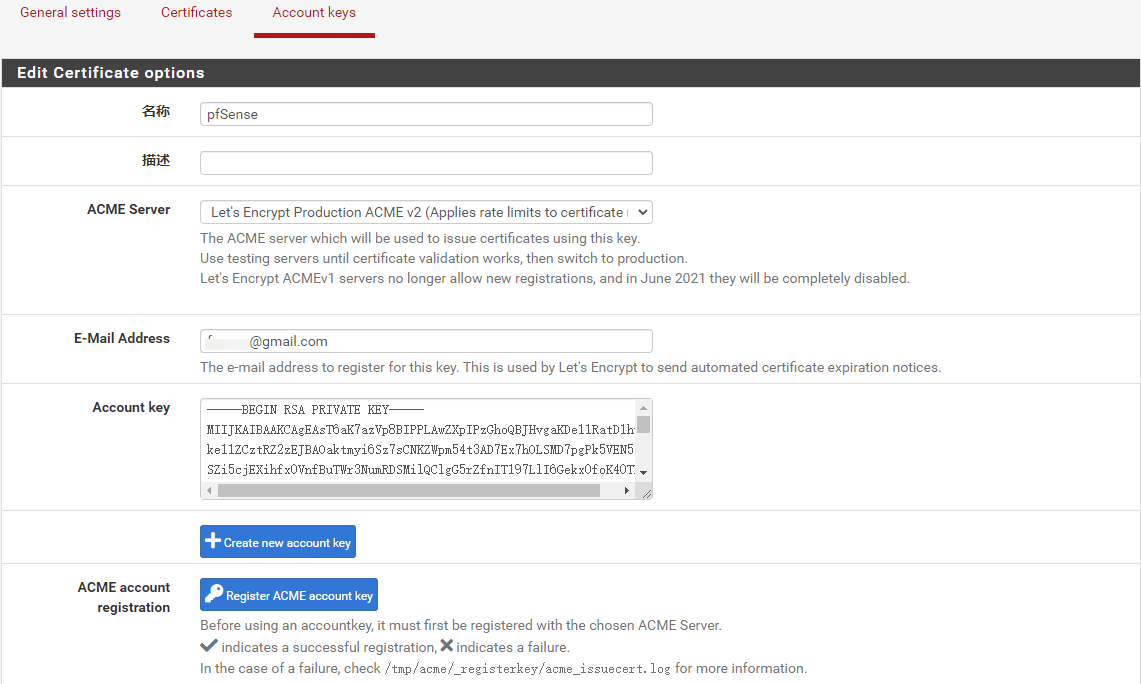Click the Account key scroll-down arrow

tap(644, 472)
